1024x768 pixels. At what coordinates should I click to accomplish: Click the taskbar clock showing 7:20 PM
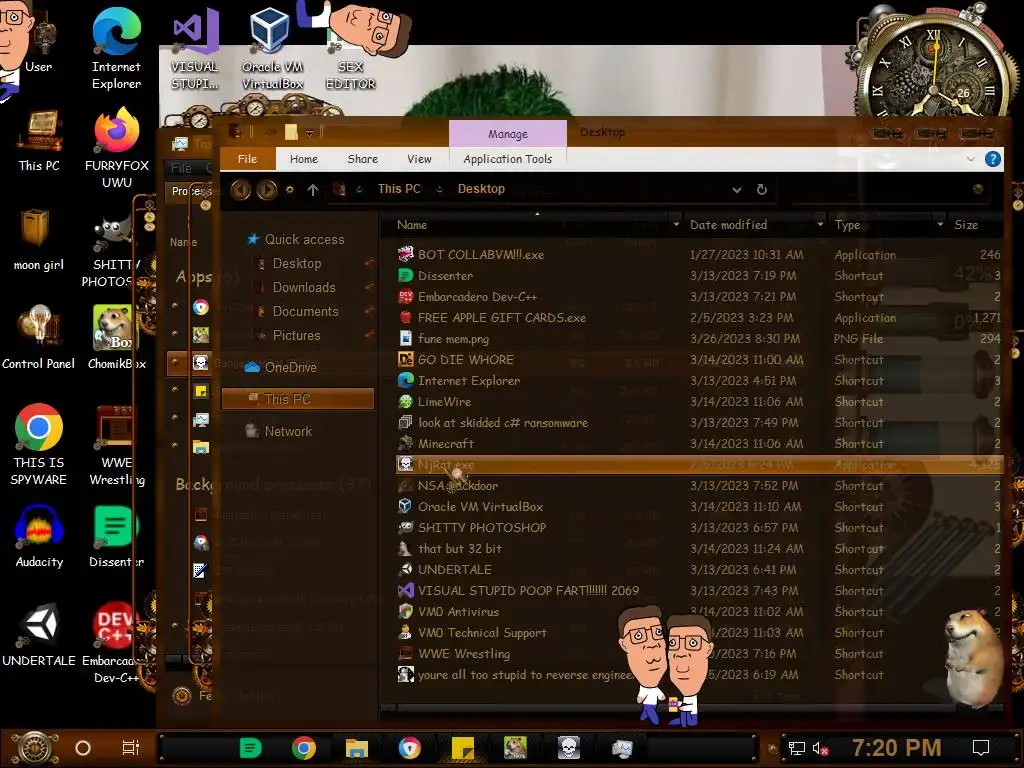coord(896,748)
